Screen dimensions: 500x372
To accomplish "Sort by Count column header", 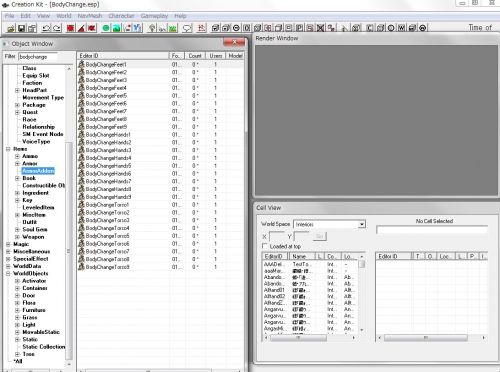I will (195, 56).
